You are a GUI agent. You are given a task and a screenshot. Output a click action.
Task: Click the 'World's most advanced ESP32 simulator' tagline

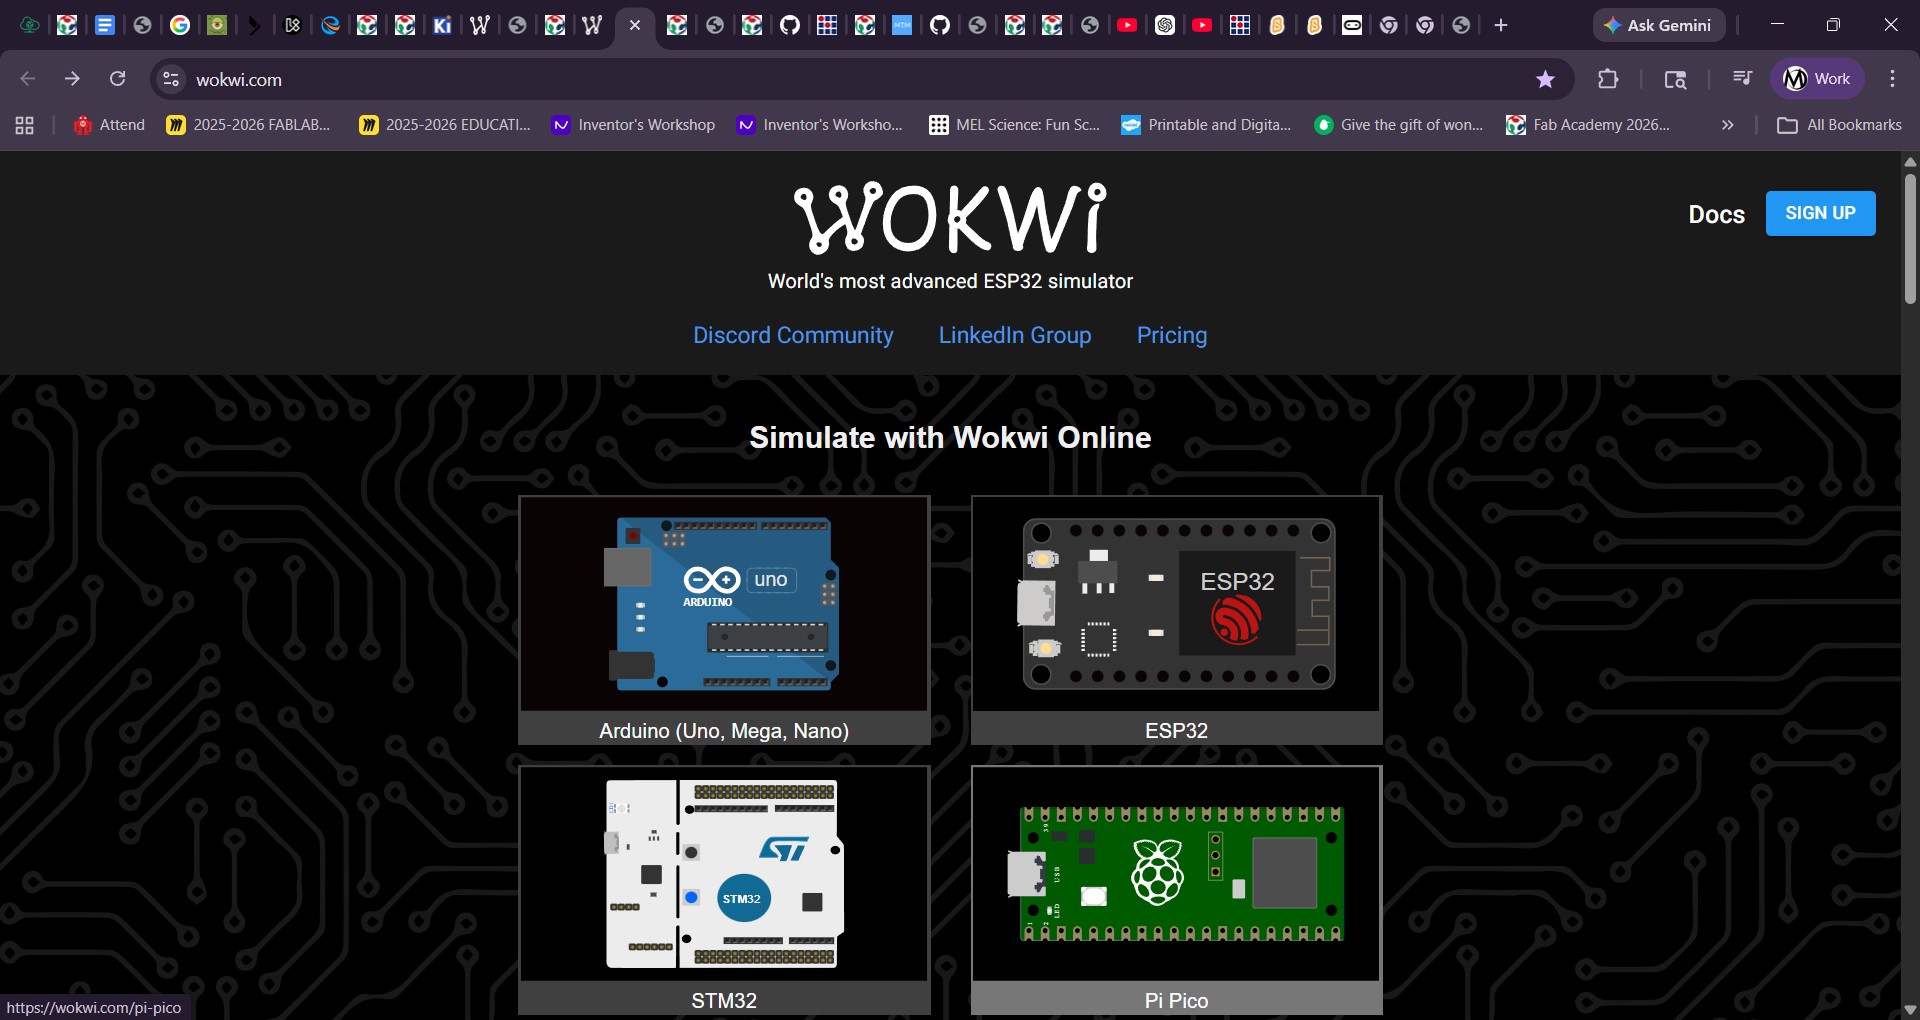950,281
